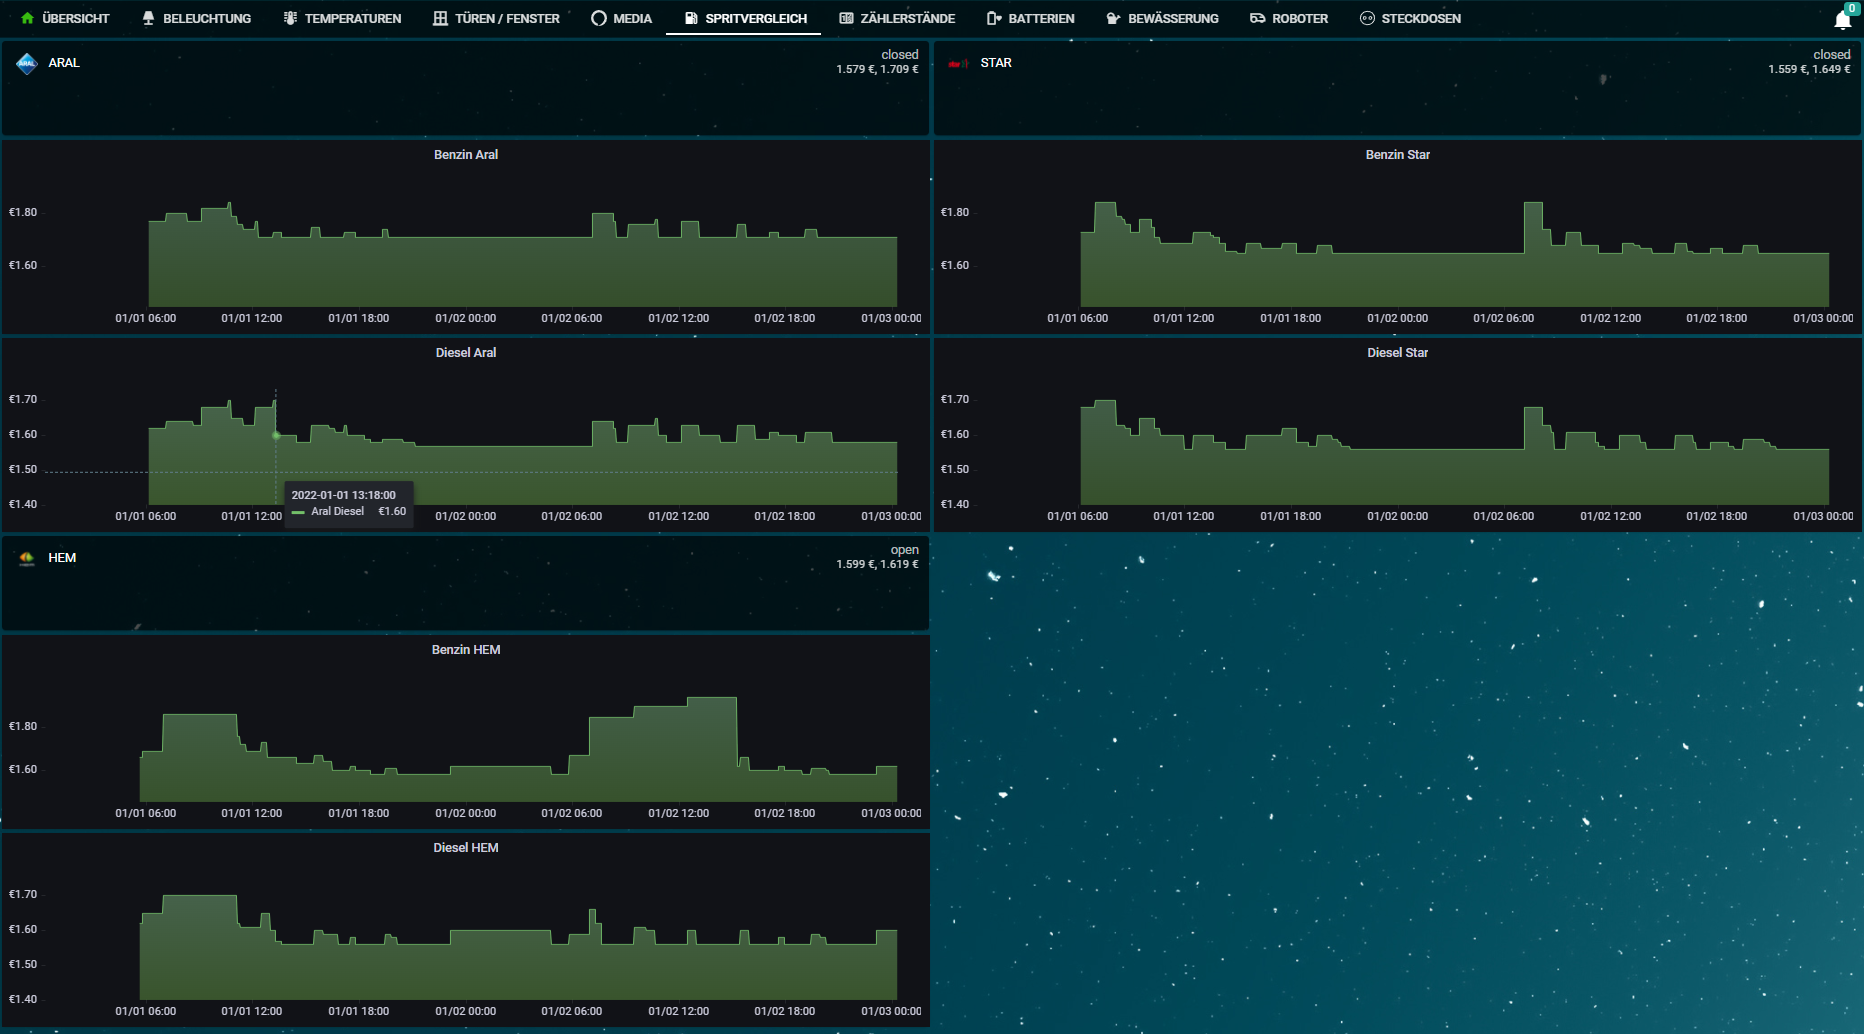The height and width of the screenshot is (1034, 1864).
Task: Click the fuel pump icon of Spritvergleich
Action: tap(691, 18)
